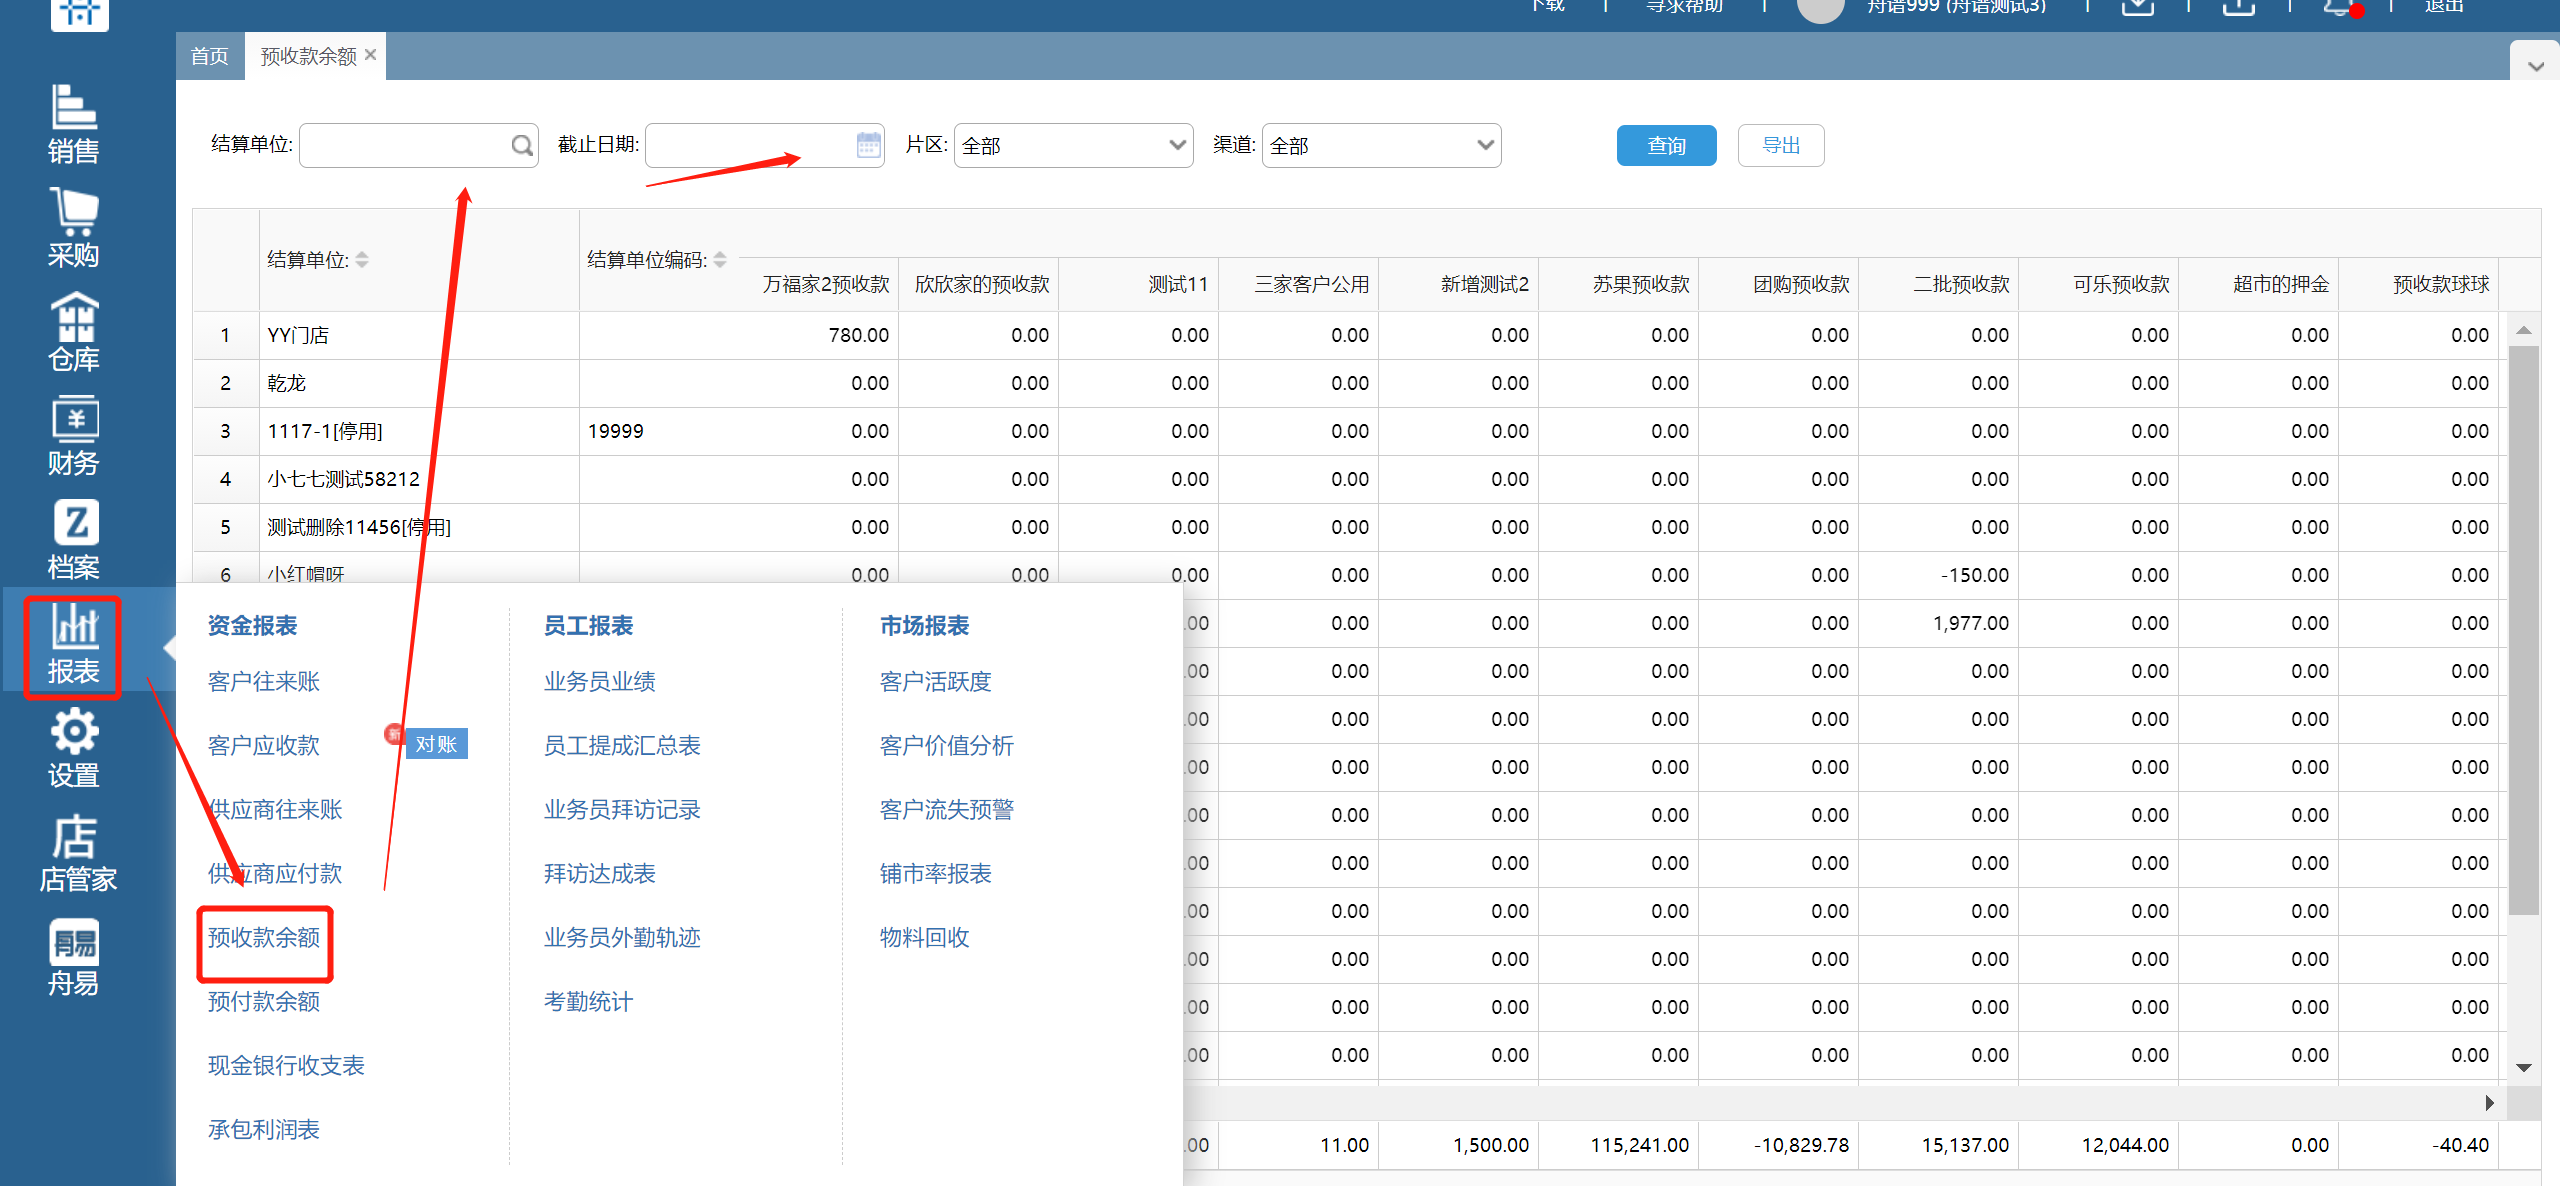Sort by 结算单位编码 column arrows
This screenshot has height=1186, width=2560.
click(x=720, y=260)
